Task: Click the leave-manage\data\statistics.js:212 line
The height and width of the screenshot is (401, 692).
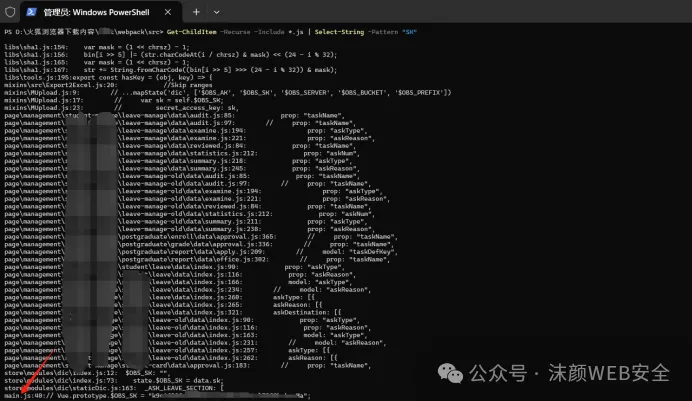Action: [182, 153]
